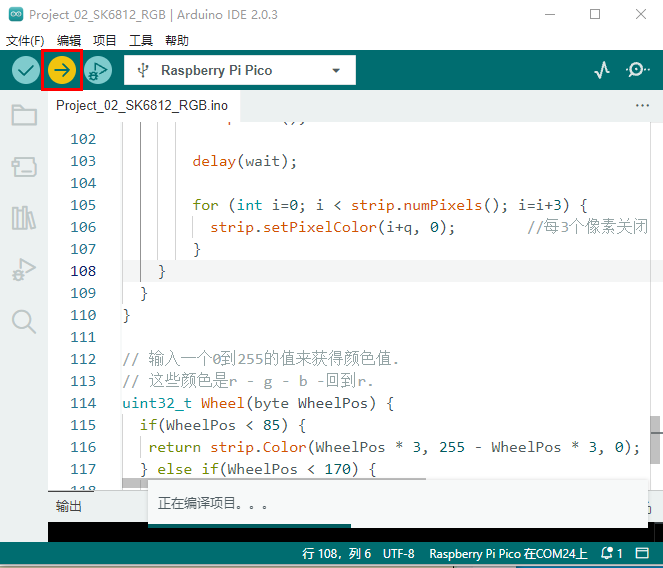The height and width of the screenshot is (568, 663).
Task: Select the Project_02_SK6812_RGB.ino tab
Action: (142, 105)
